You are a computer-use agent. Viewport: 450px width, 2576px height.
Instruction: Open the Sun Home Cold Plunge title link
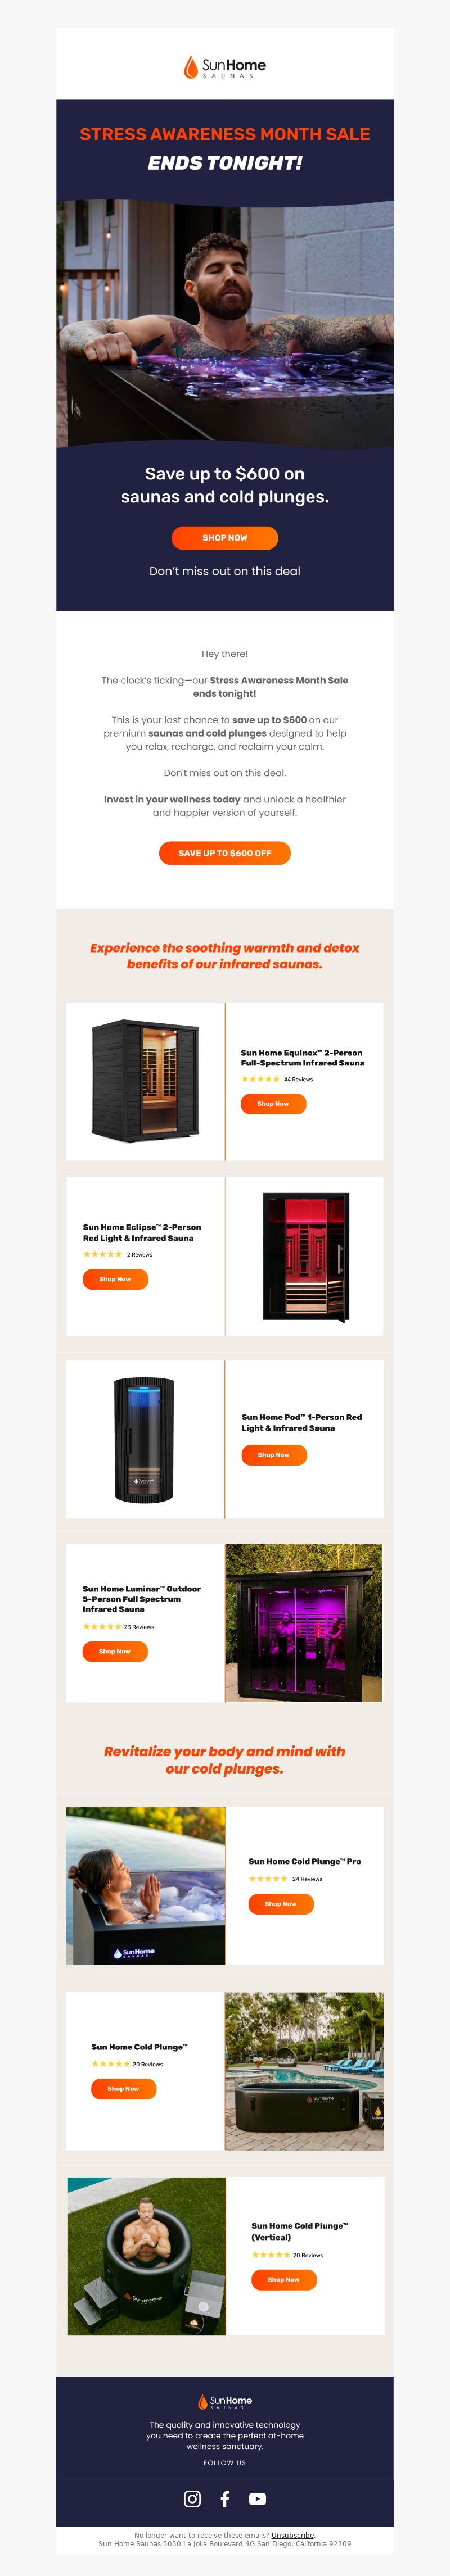click(139, 2047)
